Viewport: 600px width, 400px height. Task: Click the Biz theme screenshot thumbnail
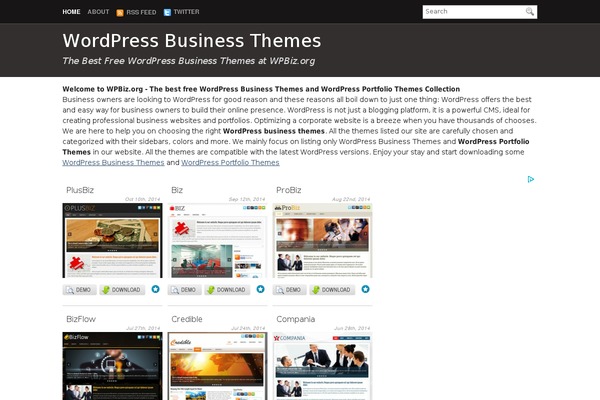[x=217, y=240]
